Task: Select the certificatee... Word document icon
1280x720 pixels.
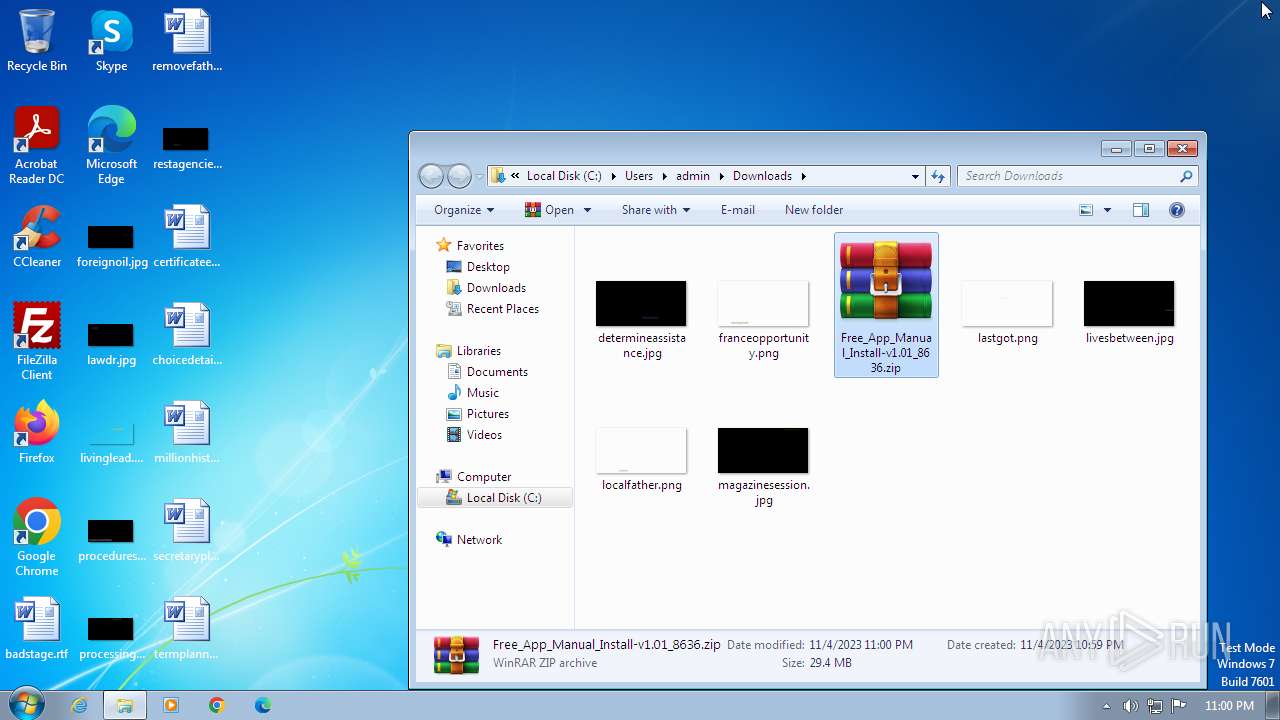Action: click(187, 237)
